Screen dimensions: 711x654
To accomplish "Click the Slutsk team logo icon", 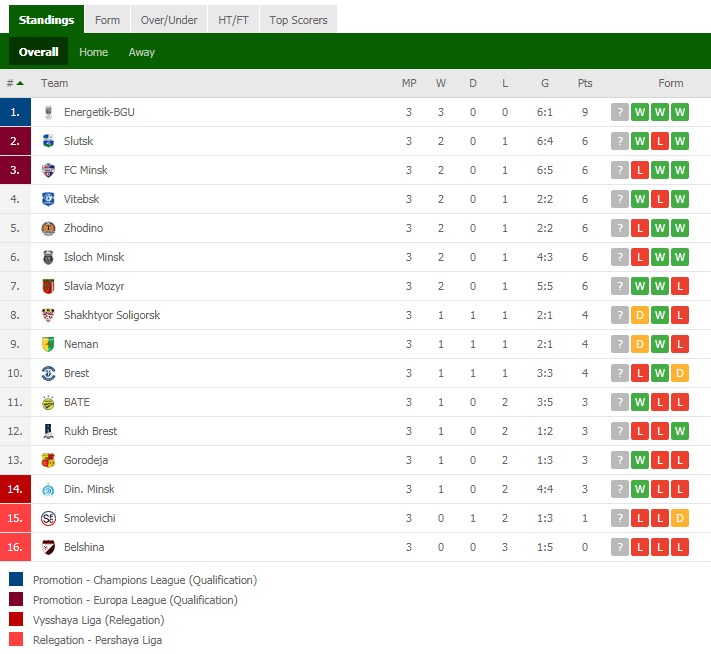I will [x=48, y=141].
